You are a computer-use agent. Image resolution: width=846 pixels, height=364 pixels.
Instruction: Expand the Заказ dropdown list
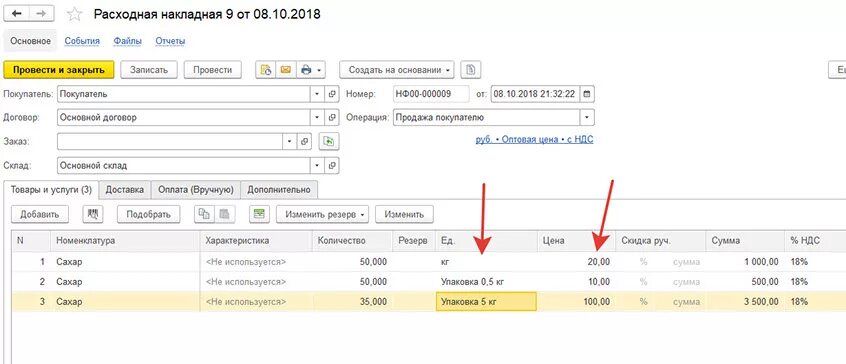click(x=290, y=141)
